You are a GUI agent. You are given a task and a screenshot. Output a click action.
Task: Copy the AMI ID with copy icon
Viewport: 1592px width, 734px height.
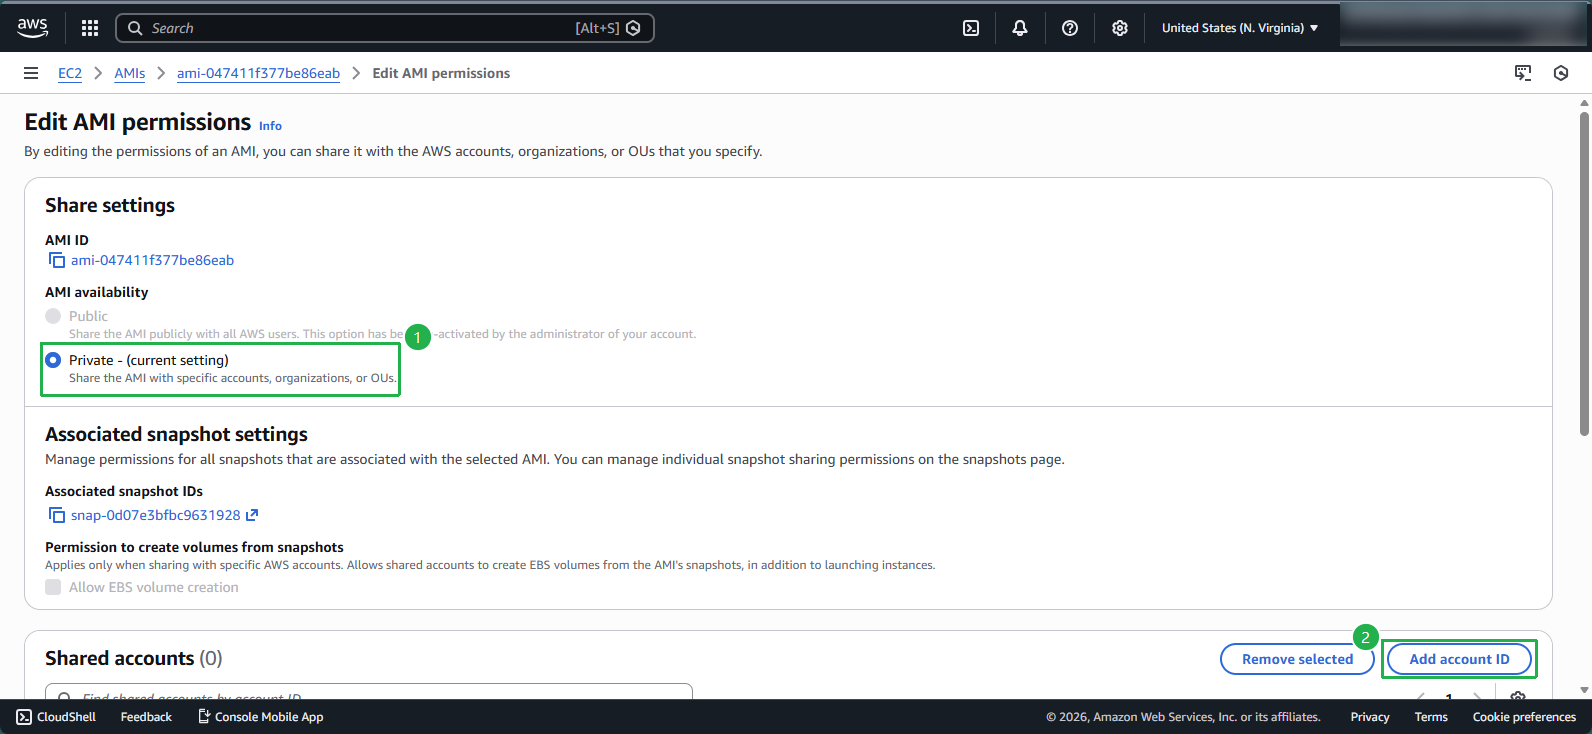(x=57, y=260)
